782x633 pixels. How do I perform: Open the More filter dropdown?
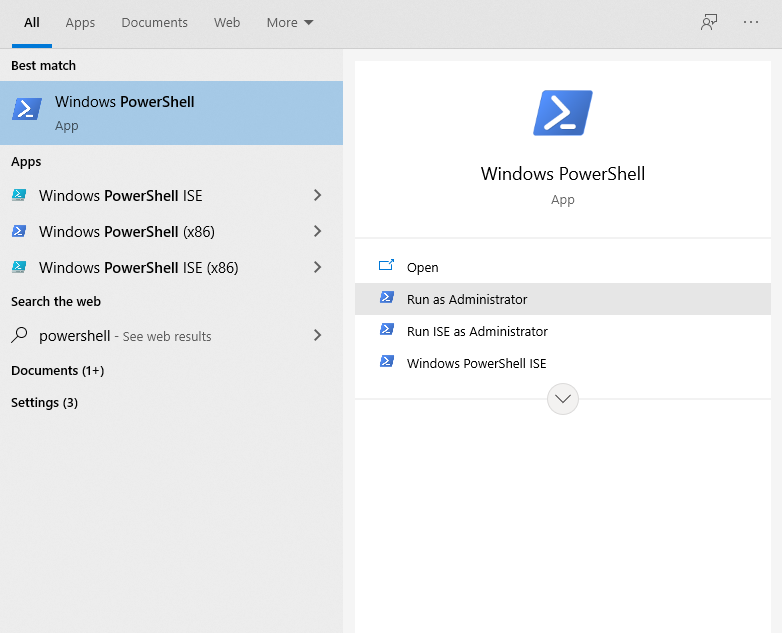pos(290,22)
